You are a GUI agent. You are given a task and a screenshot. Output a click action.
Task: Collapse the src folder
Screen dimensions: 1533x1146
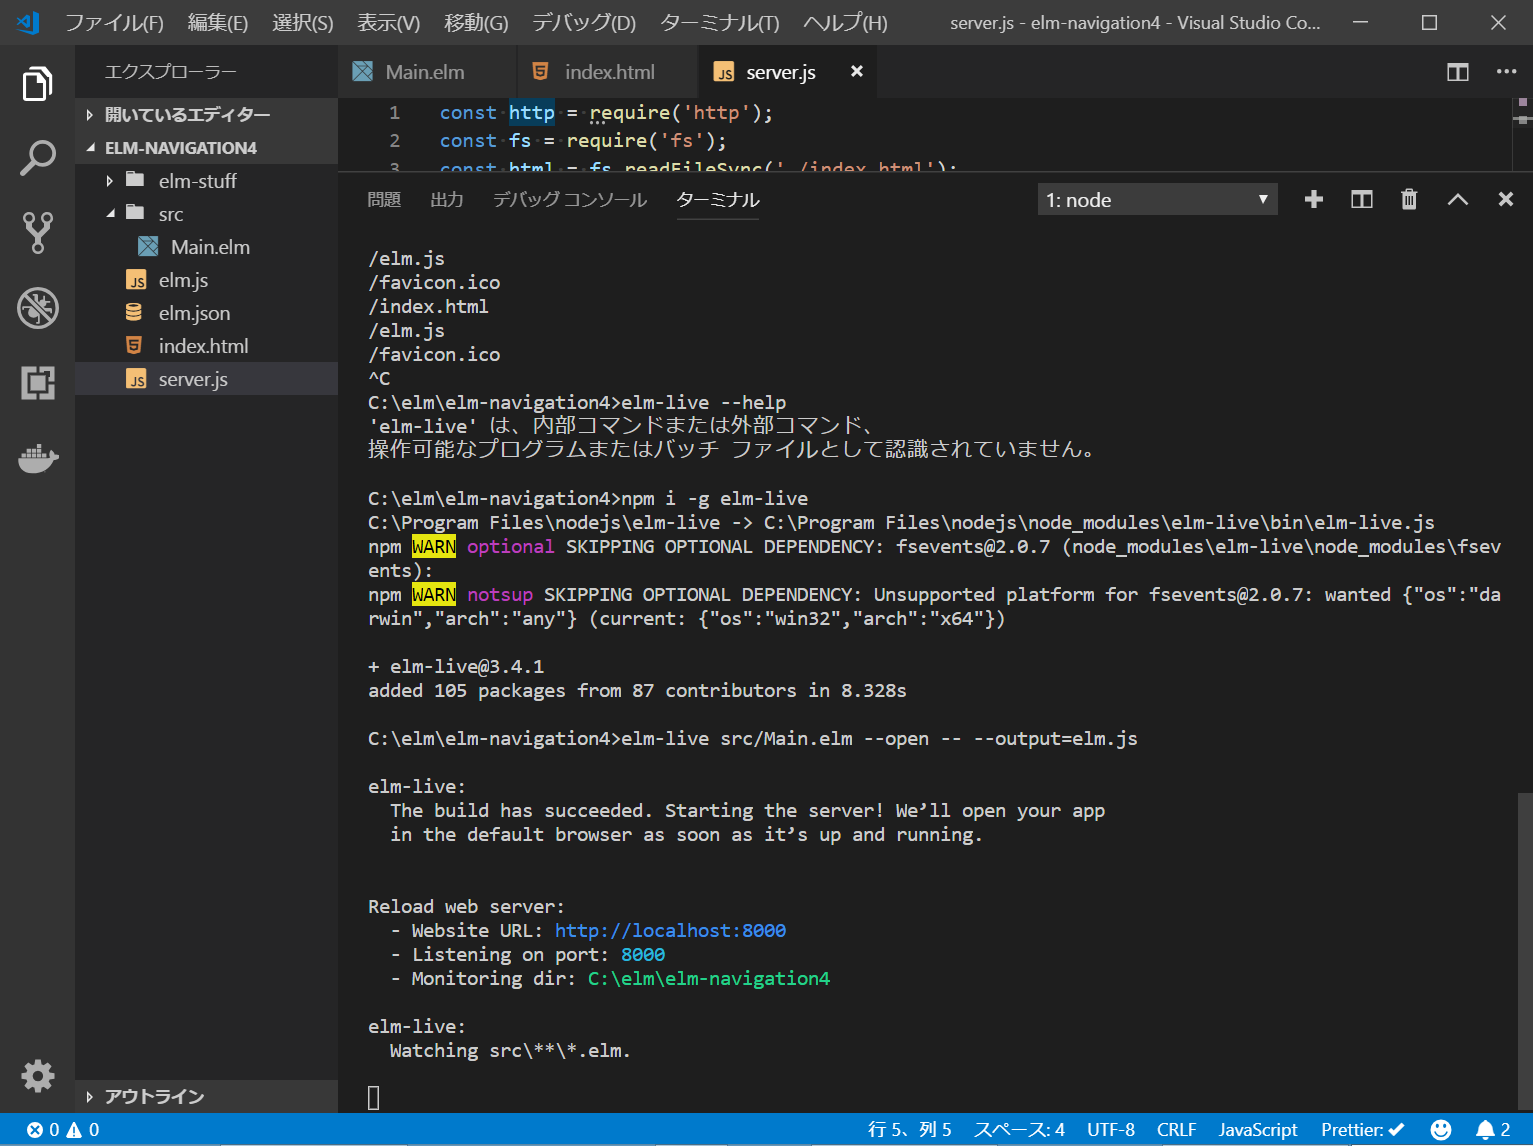coord(170,214)
